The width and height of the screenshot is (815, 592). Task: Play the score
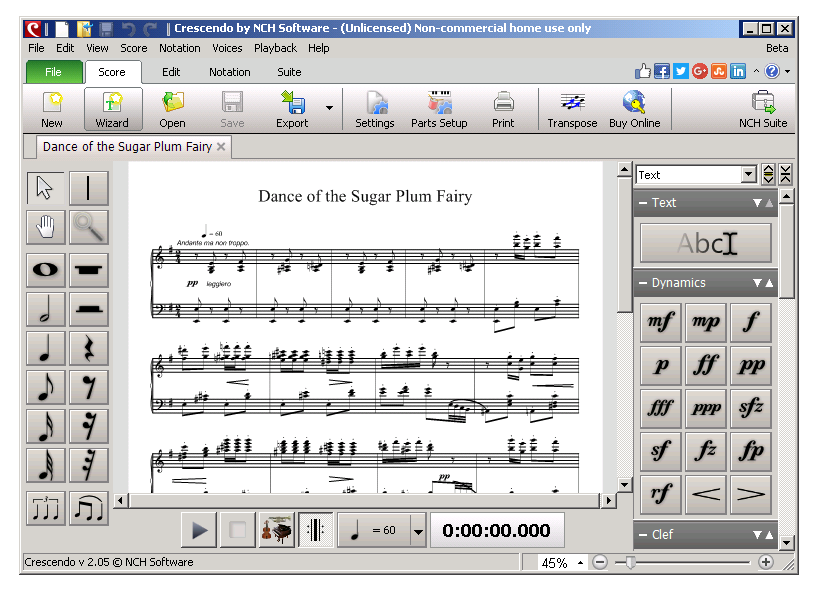tap(199, 530)
